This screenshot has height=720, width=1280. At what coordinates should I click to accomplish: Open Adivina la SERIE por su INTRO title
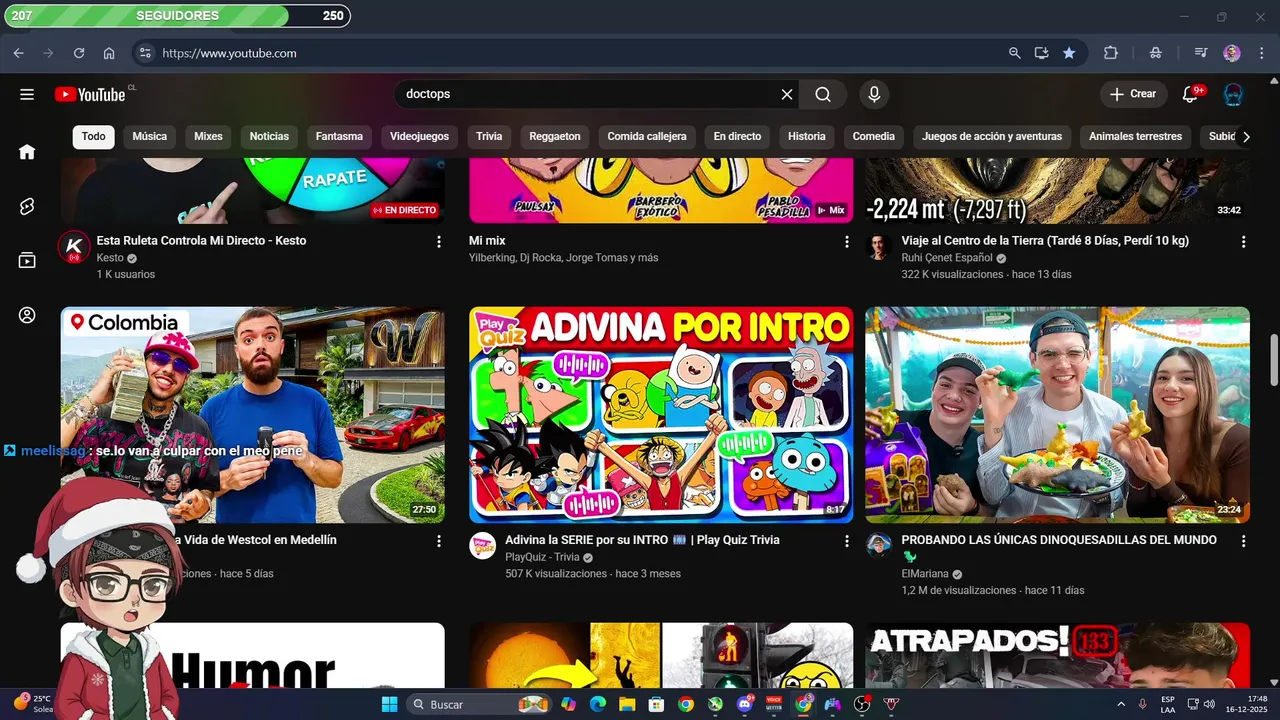642,540
